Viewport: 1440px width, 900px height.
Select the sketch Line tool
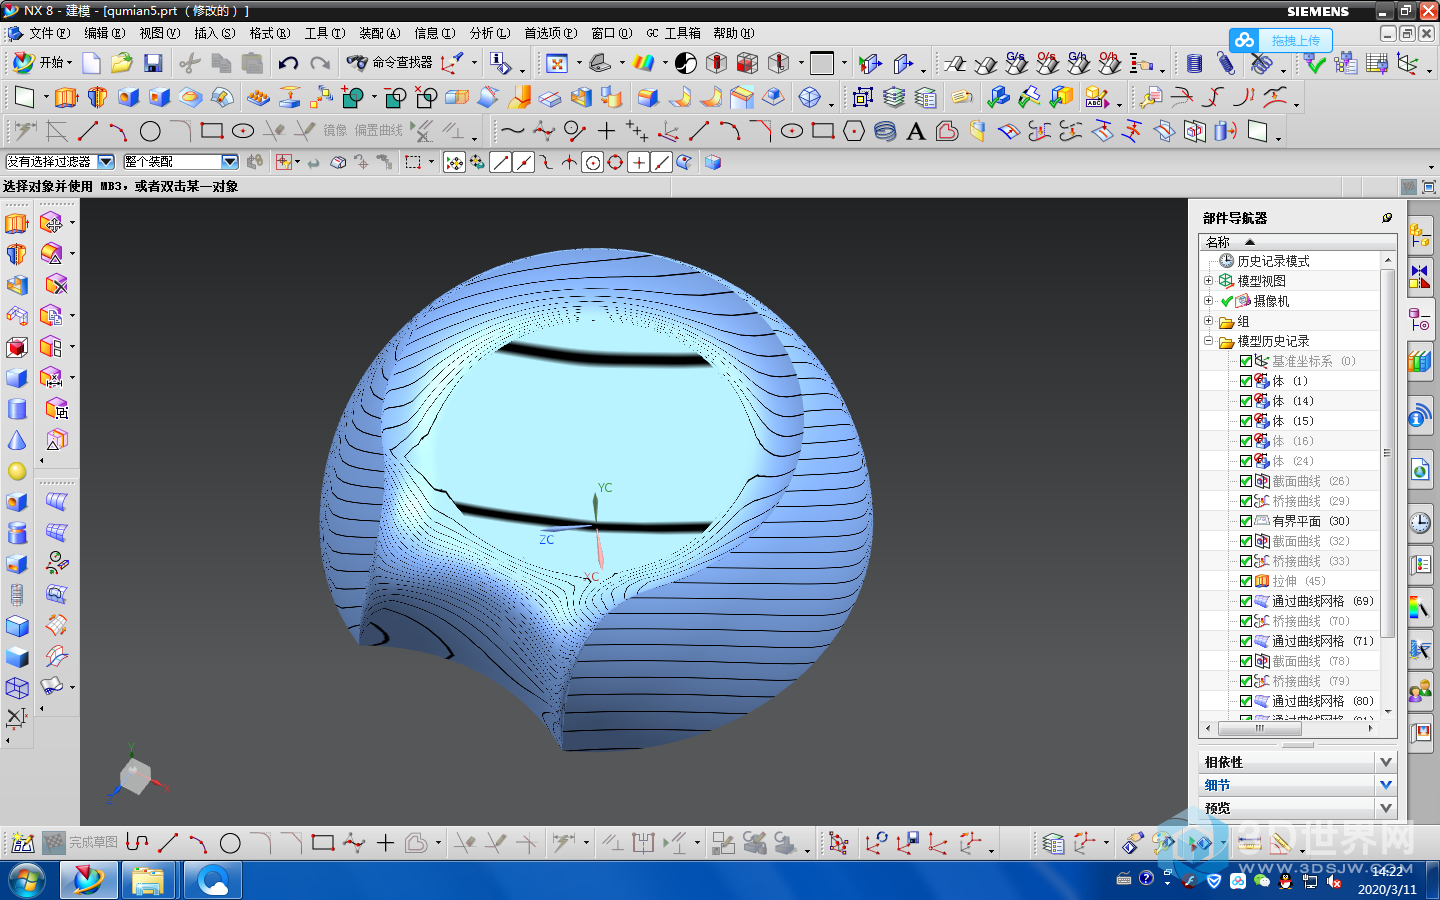88,131
